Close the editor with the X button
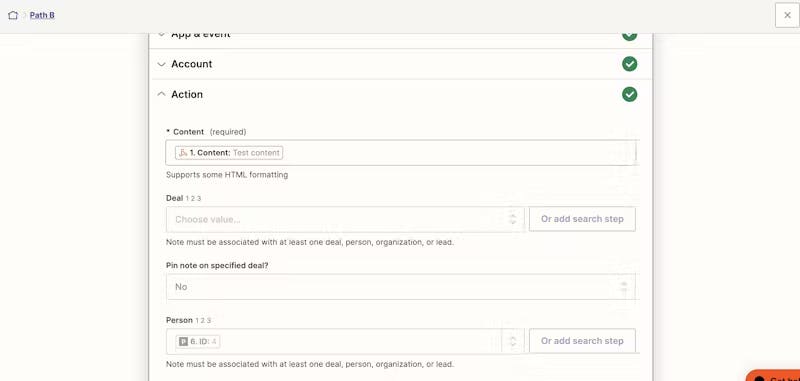The height and width of the screenshot is (381, 800). point(787,15)
